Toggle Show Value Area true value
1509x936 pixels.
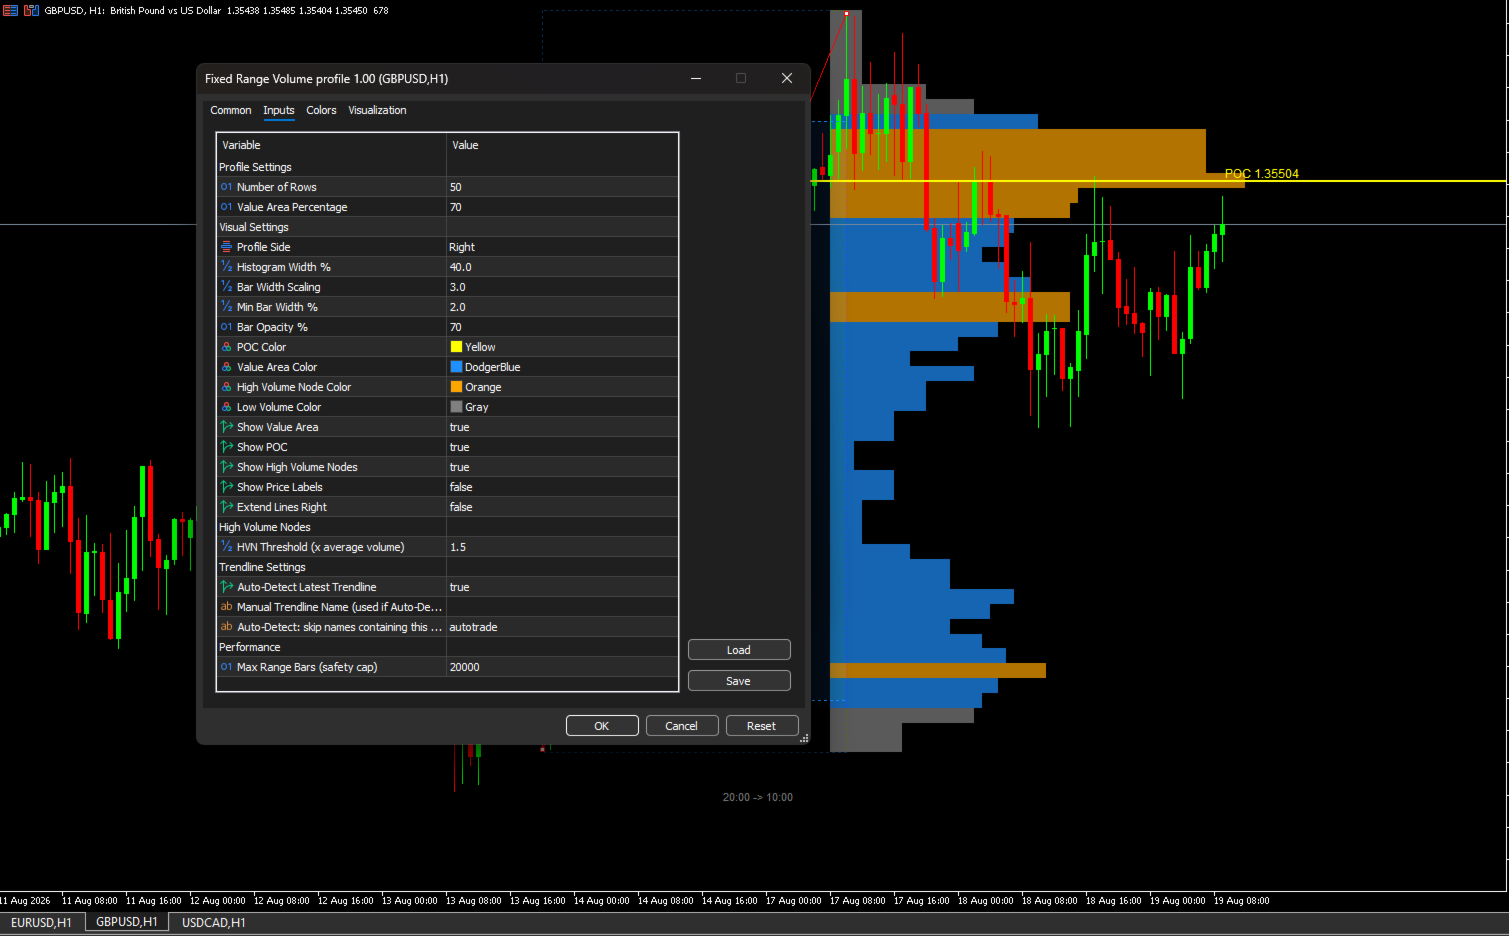pyautogui.click(x=562, y=427)
